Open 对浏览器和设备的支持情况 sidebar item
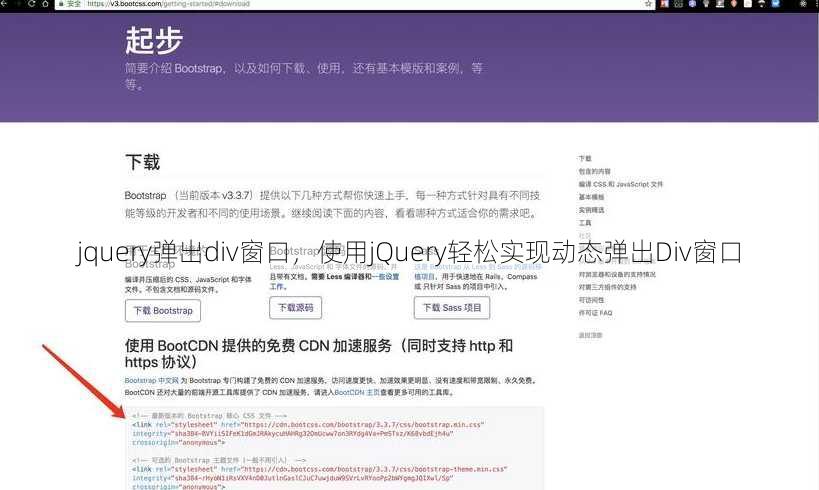This screenshot has height=490, width=819. 617,274
